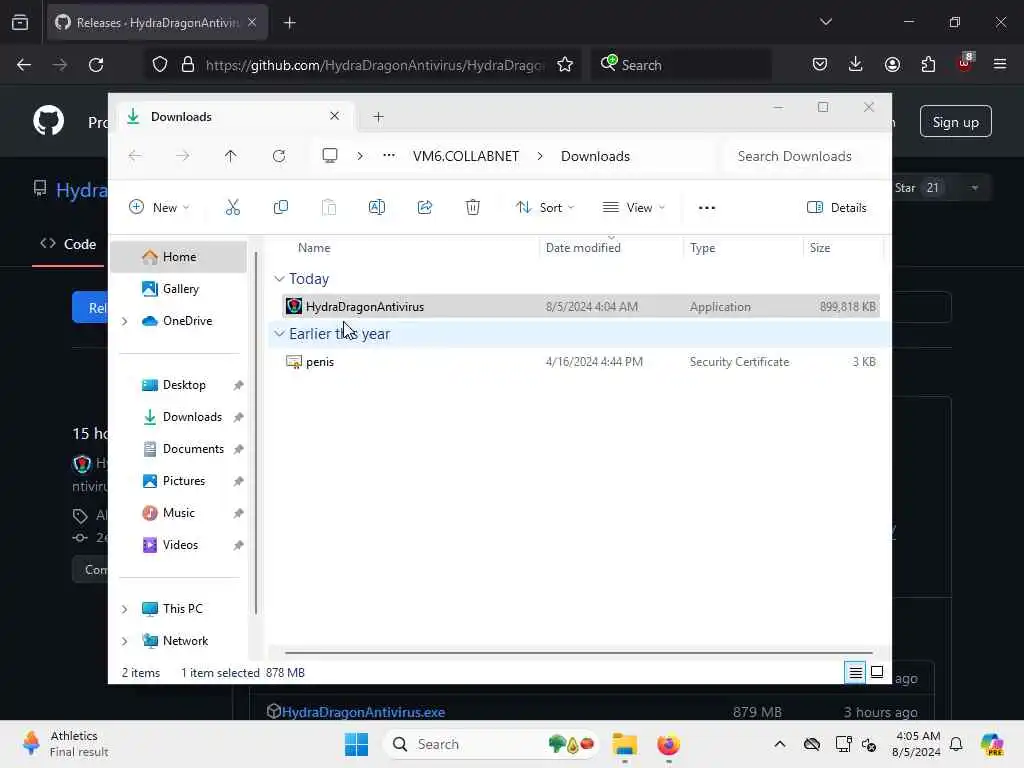This screenshot has width=1024, height=768.
Task: Open the Code tab on GitHub
Action: (x=68, y=244)
